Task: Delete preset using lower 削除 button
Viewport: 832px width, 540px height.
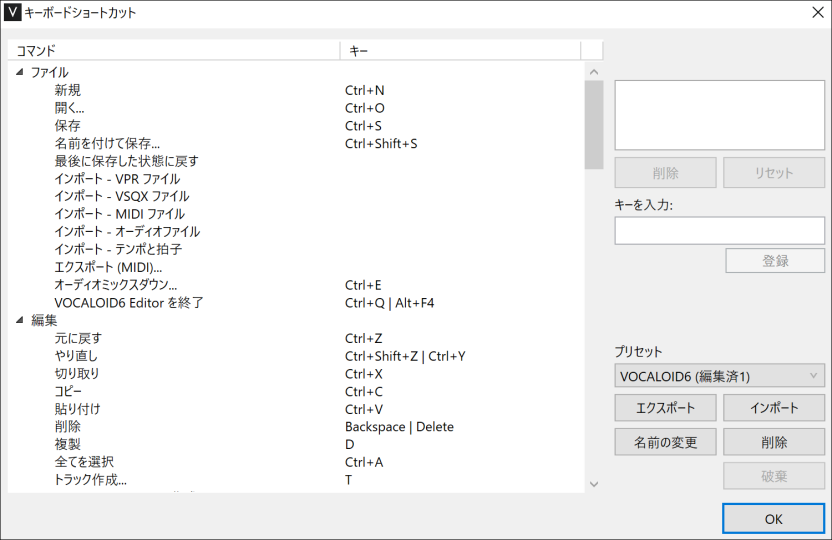Action: point(774,442)
